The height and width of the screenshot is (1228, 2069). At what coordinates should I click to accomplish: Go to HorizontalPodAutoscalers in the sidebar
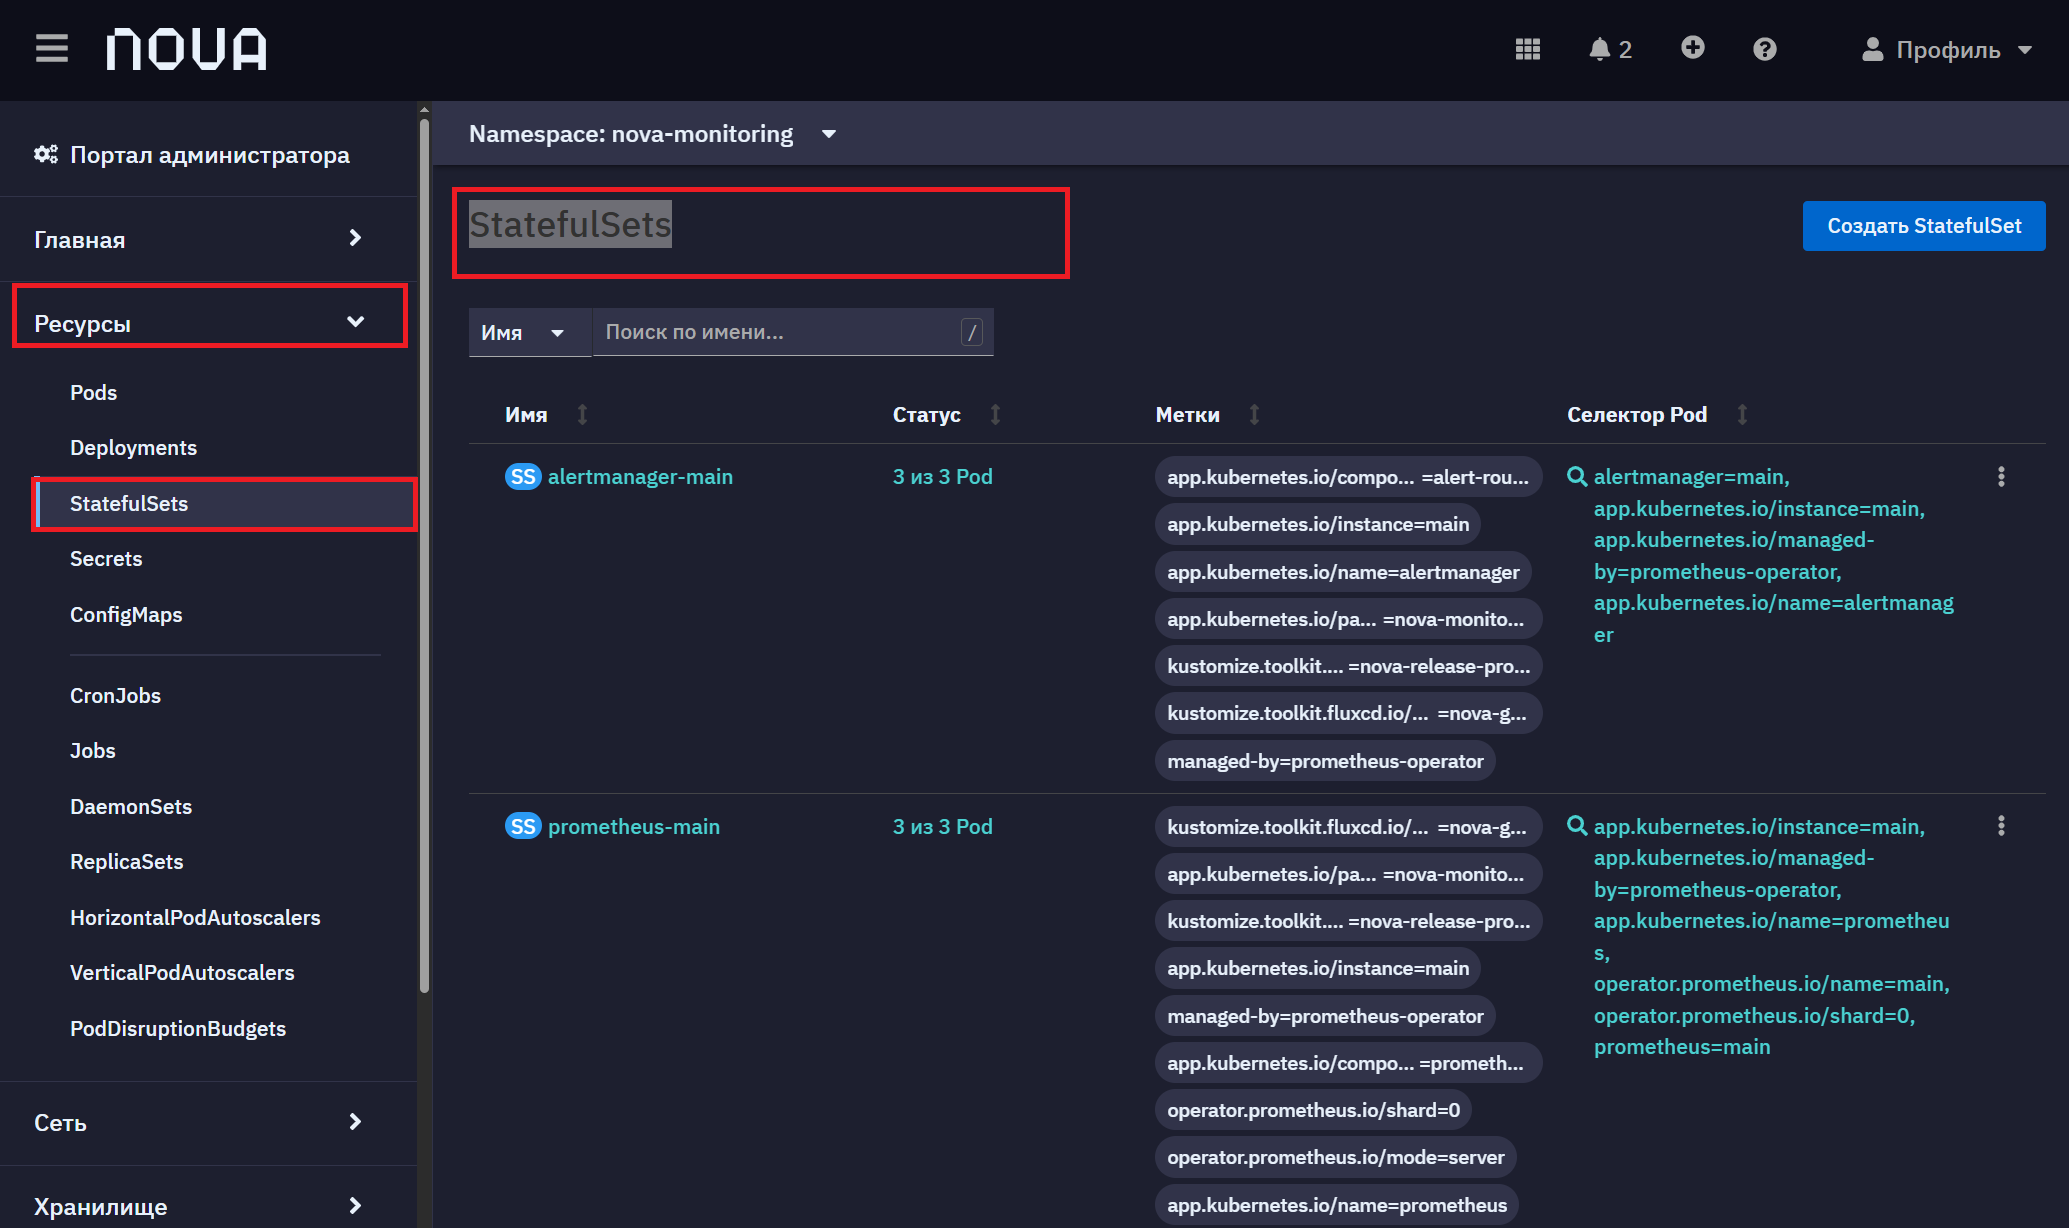pos(195,918)
